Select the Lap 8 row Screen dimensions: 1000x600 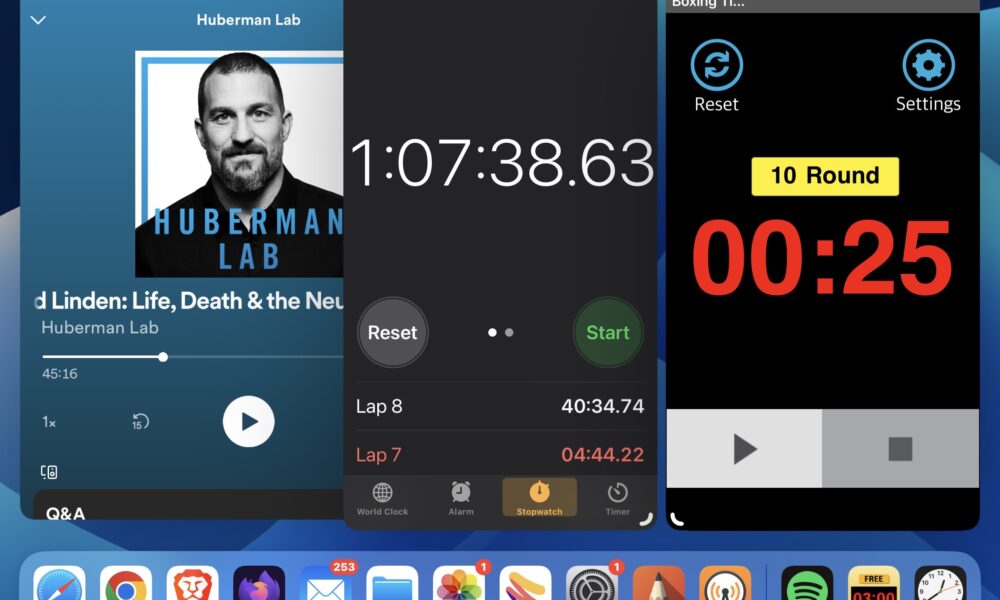click(500, 406)
